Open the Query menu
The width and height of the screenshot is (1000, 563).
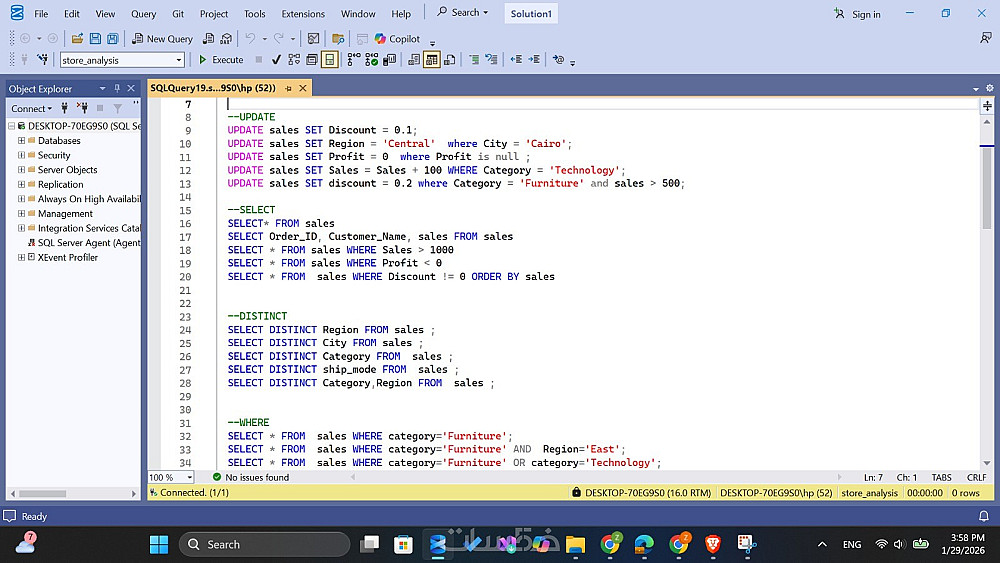pyautogui.click(x=143, y=14)
